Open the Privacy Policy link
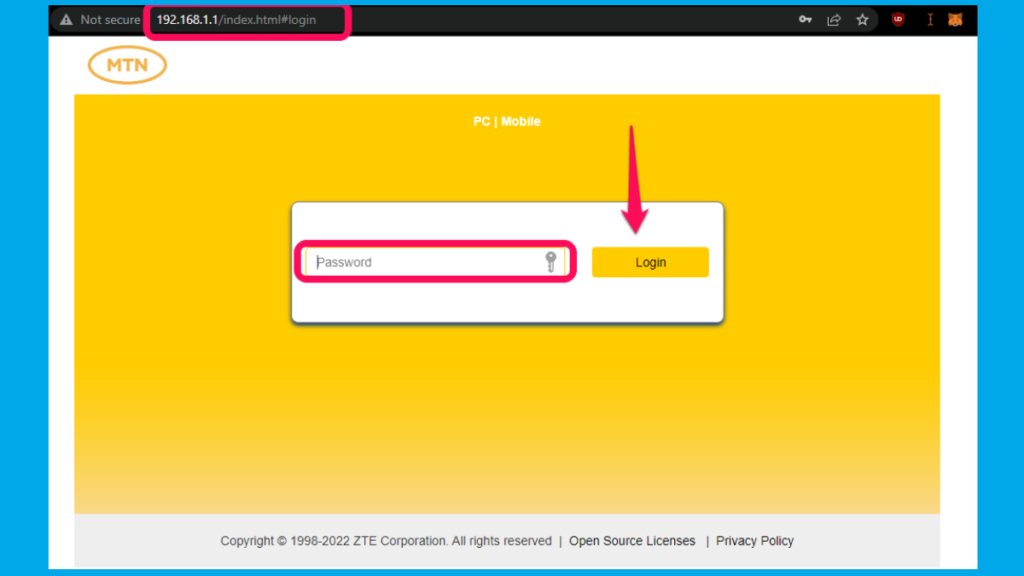The image size is (1024, 576). (x=755, y=541)
